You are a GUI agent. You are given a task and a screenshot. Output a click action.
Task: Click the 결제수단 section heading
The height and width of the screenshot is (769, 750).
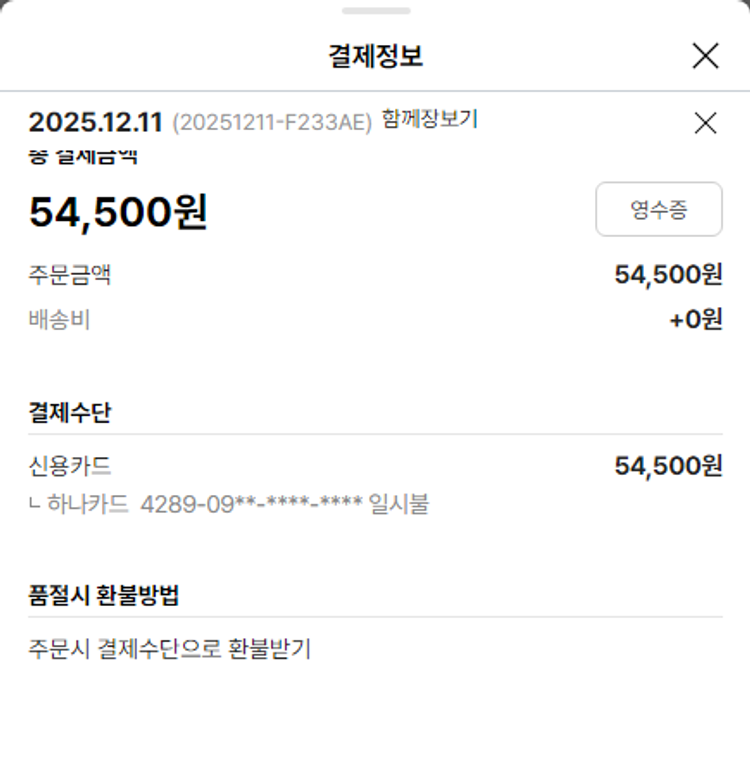click(x=69, y=412)
